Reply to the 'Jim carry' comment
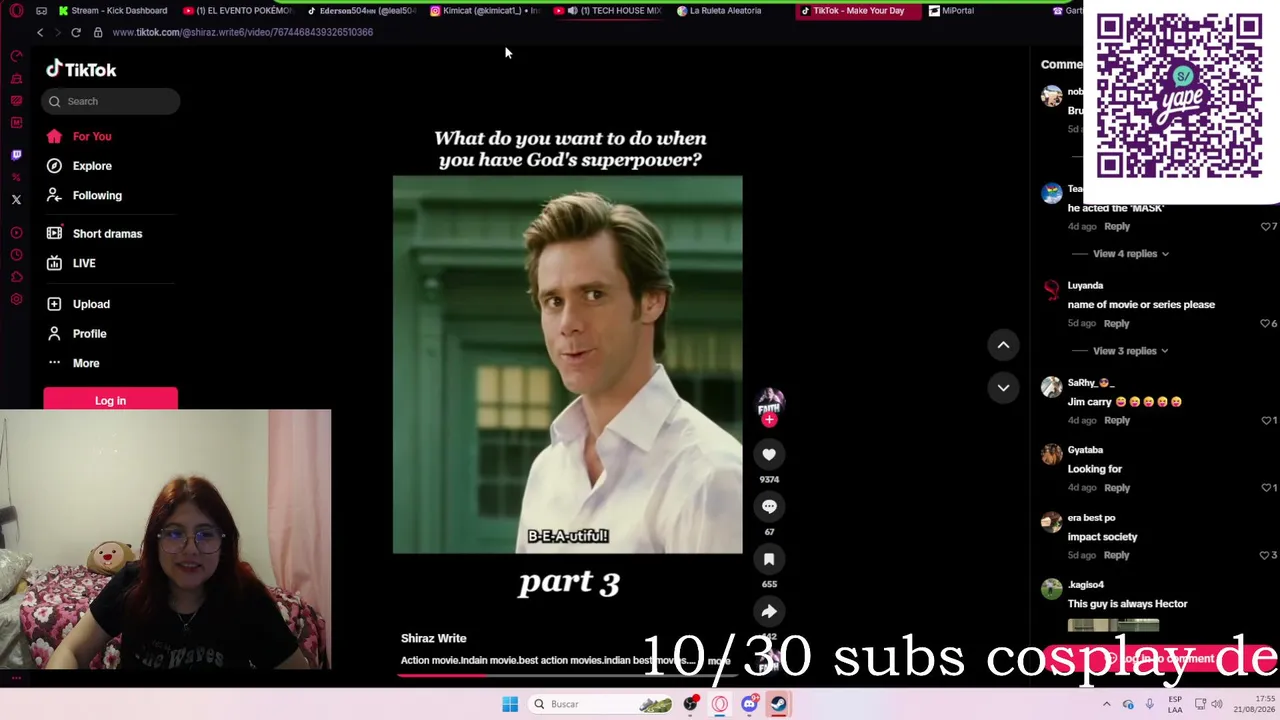This screenshot has width=1280, height=720. 1116,421
